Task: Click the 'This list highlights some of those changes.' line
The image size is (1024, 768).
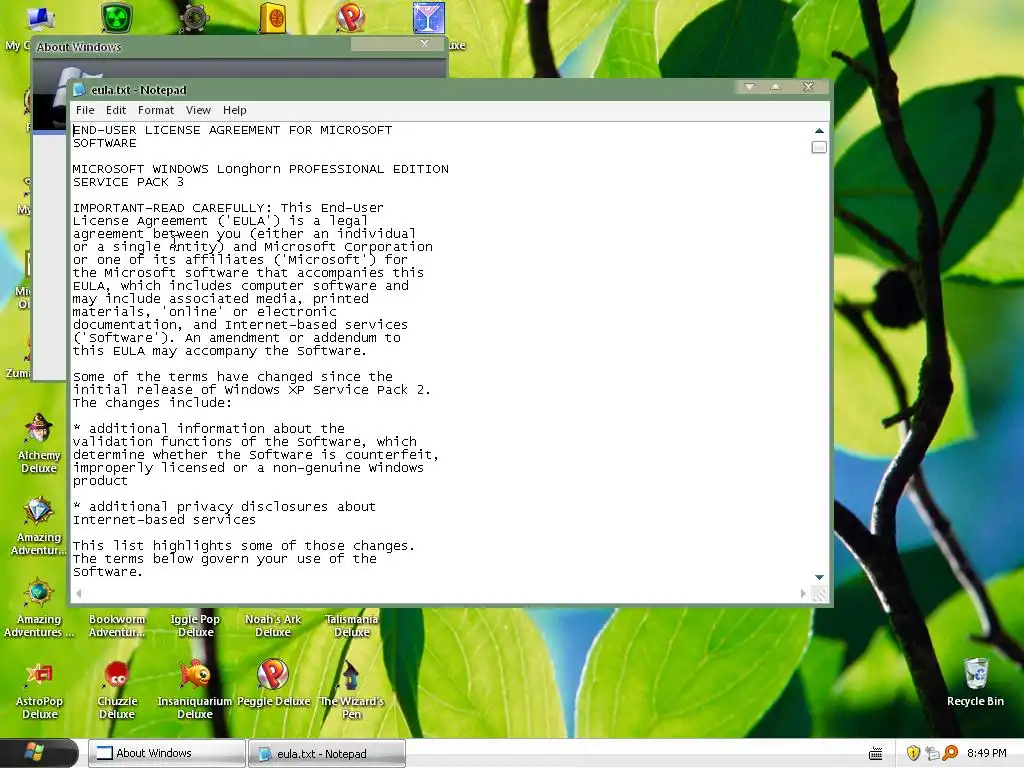Action: click(244, 546)
